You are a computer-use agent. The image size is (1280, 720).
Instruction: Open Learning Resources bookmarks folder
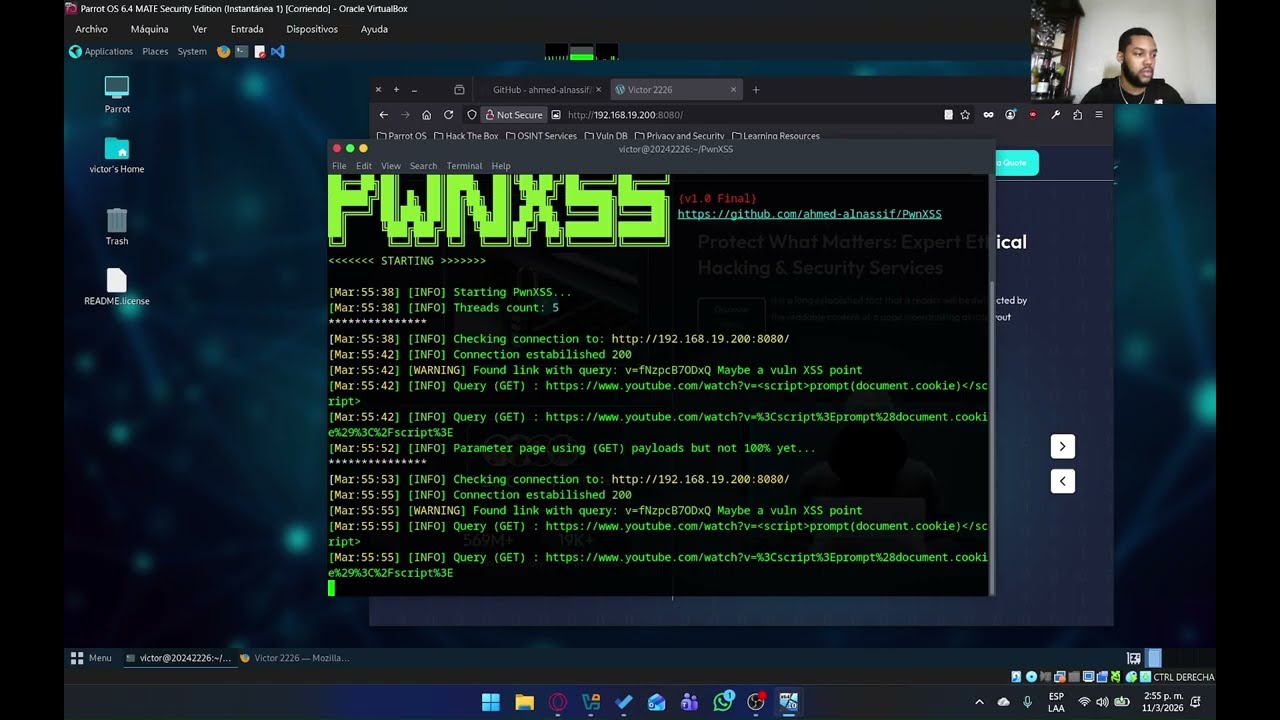click(x=776, y=136)
